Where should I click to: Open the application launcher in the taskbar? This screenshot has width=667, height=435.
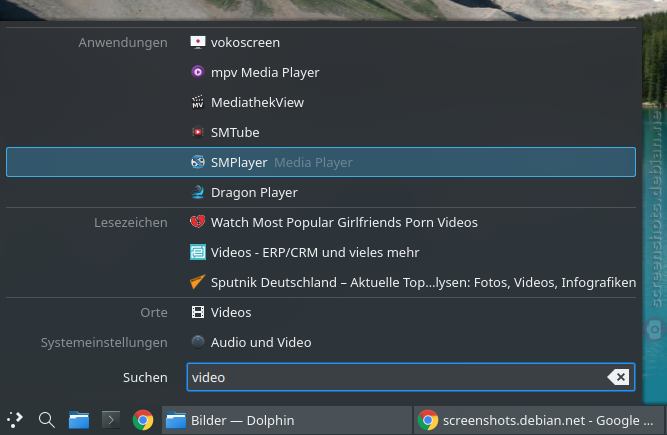[15, 420]
